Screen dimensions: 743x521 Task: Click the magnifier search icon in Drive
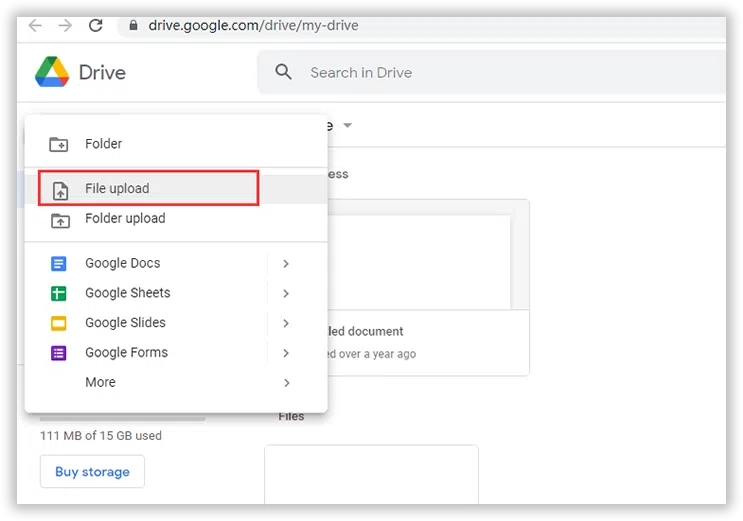(x=284, y=72)
